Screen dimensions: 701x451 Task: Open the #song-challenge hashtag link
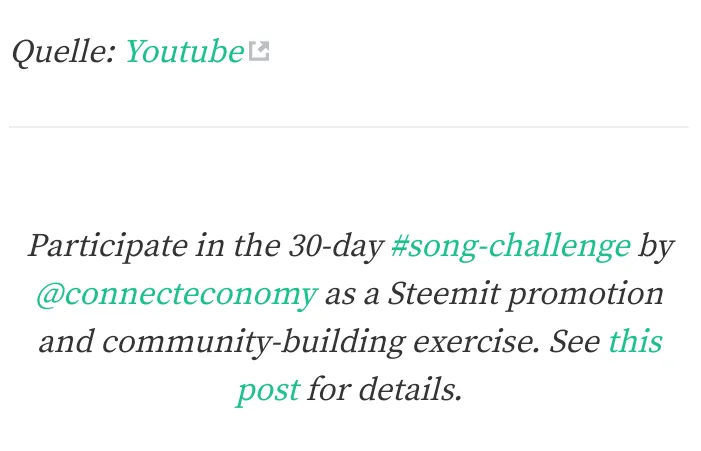511,246
